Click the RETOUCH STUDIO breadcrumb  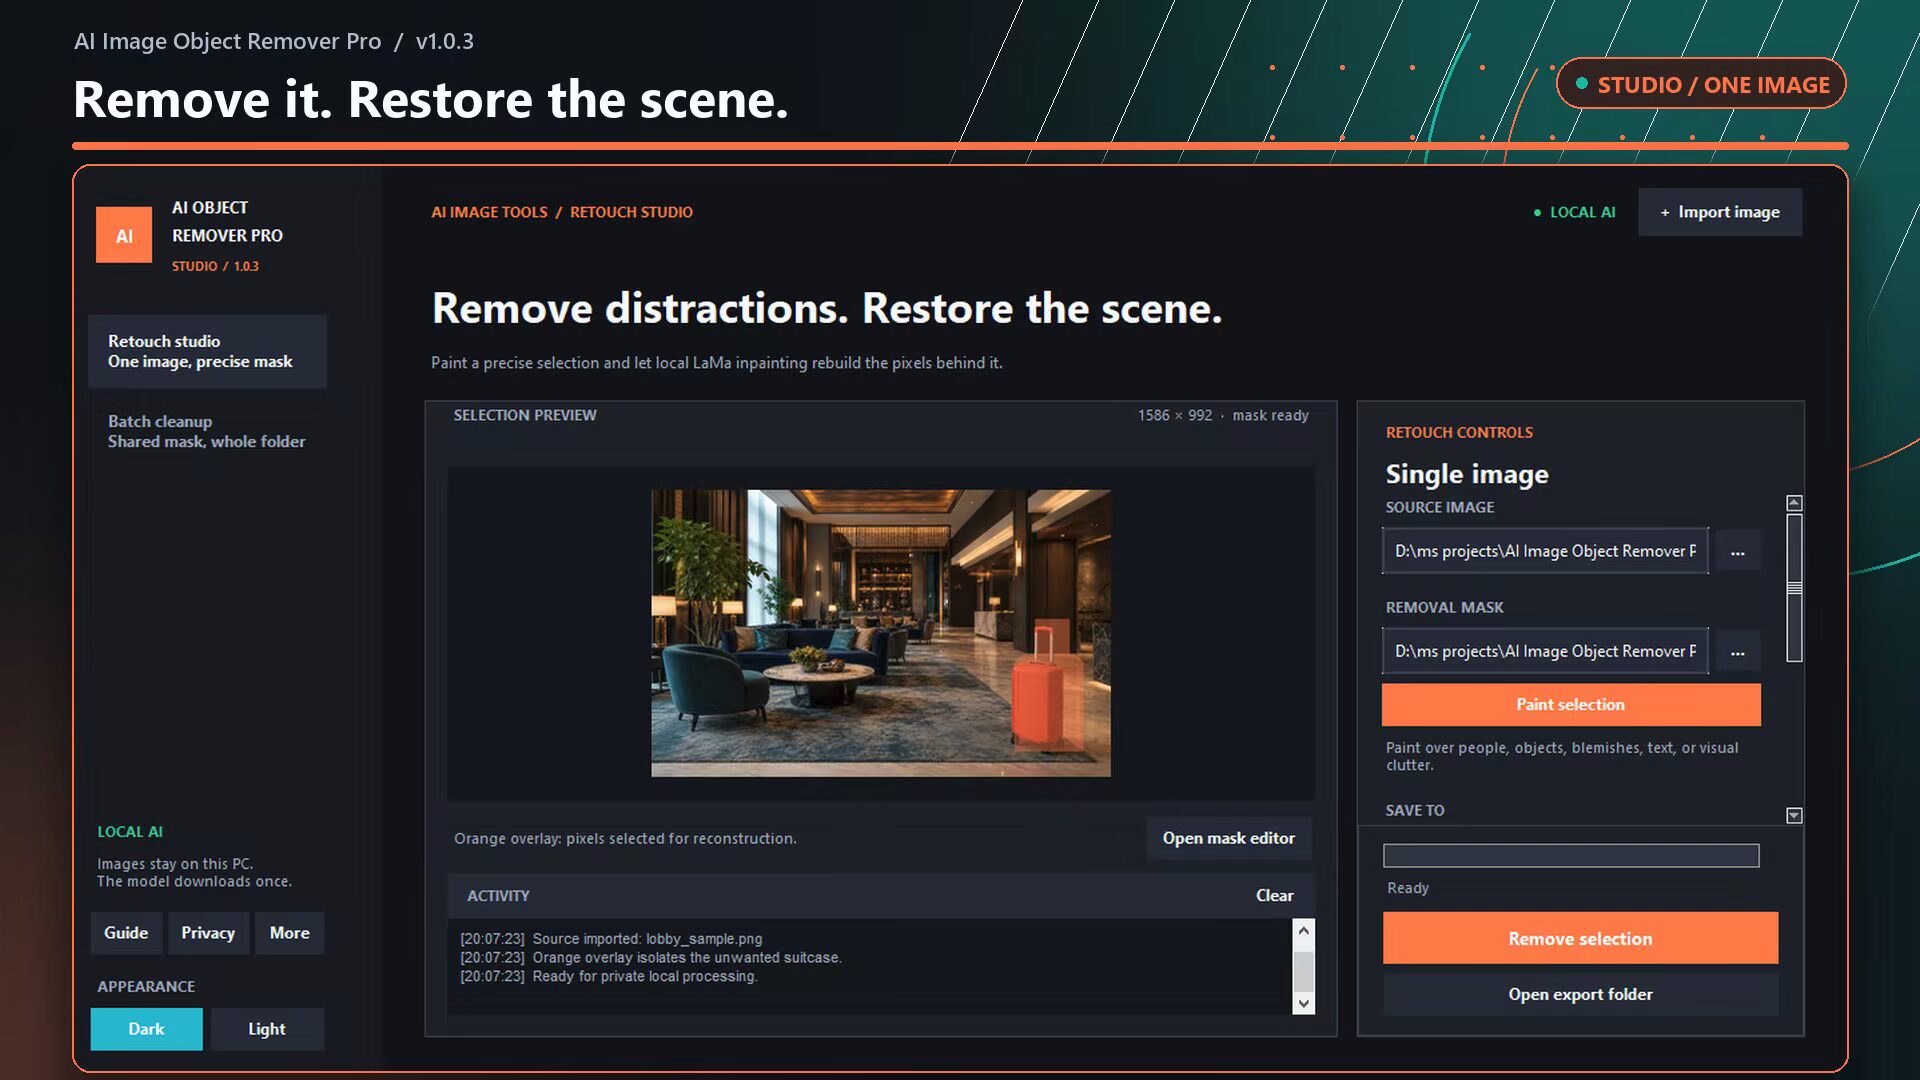(631, 212)
